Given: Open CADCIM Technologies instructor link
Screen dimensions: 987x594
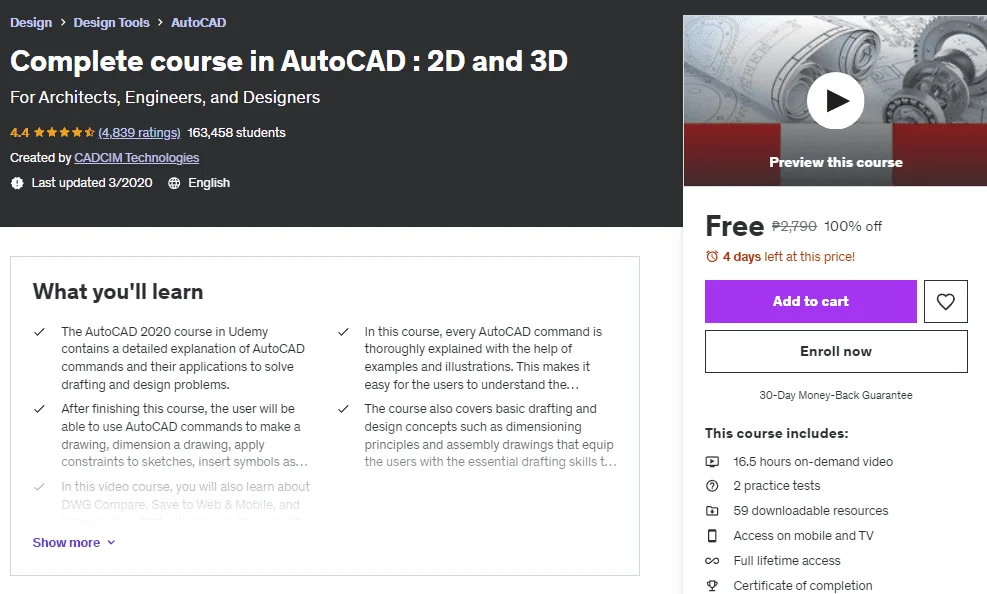Looking at the screenshot, I should tap(137, 158).
